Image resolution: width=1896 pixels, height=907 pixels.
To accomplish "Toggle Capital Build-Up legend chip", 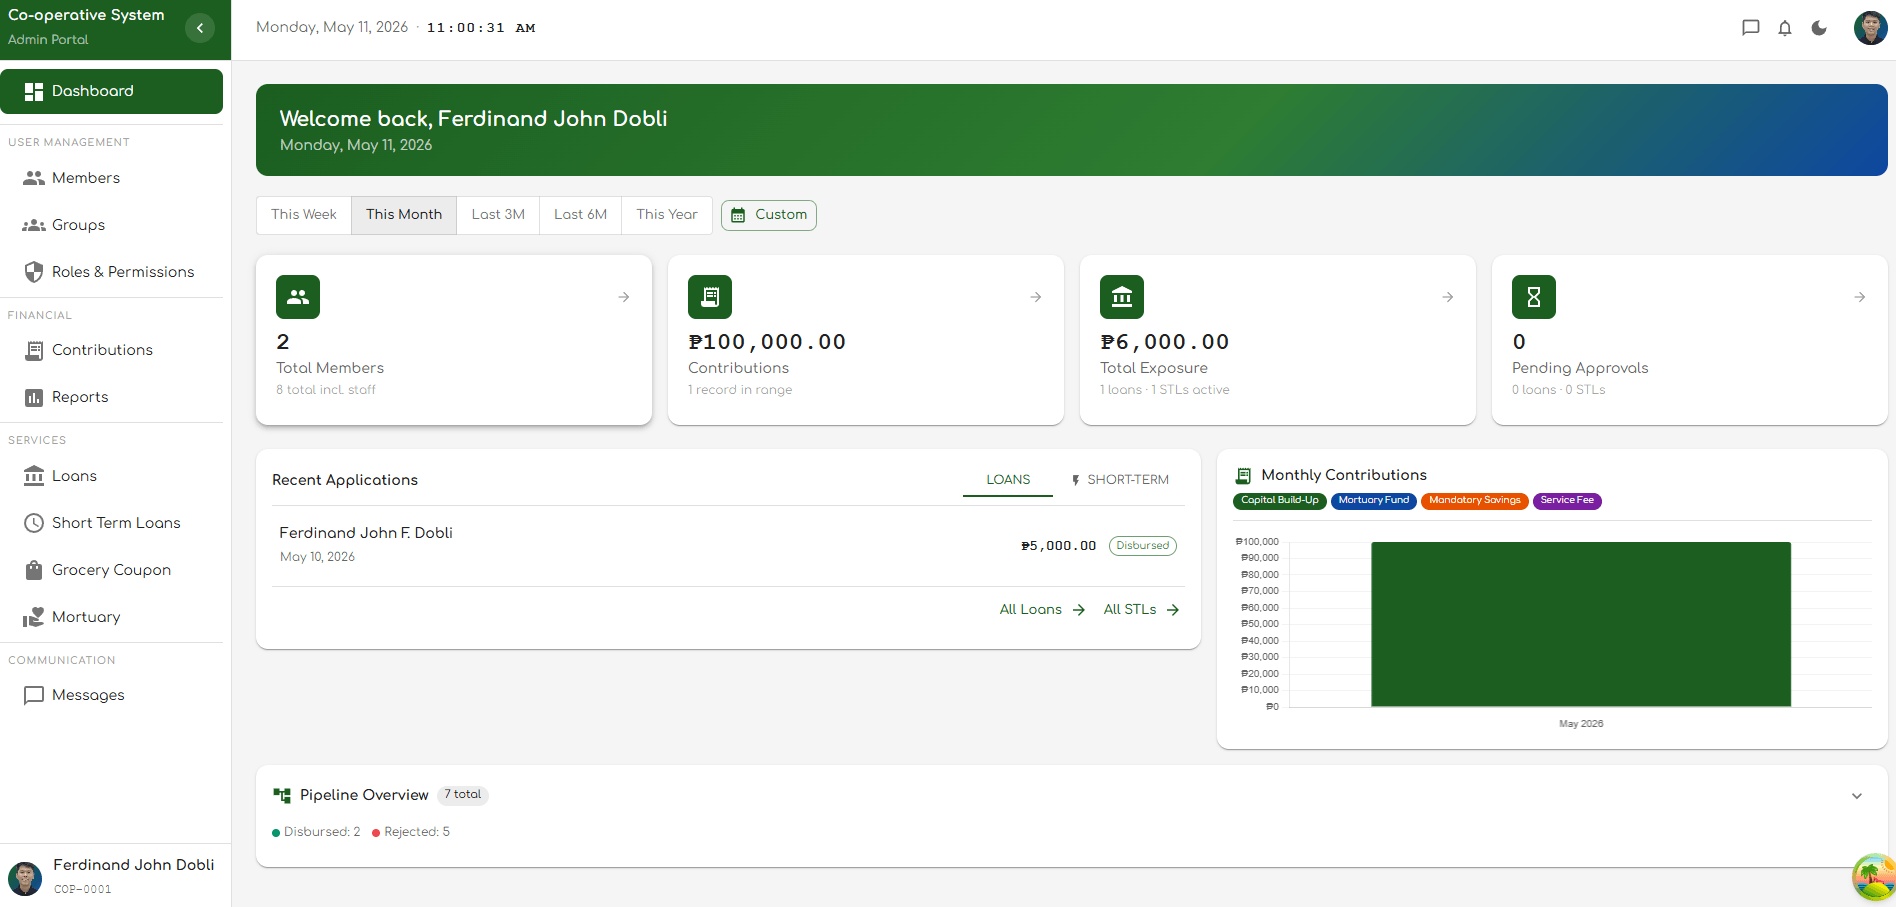I will tap(1280, 501).
